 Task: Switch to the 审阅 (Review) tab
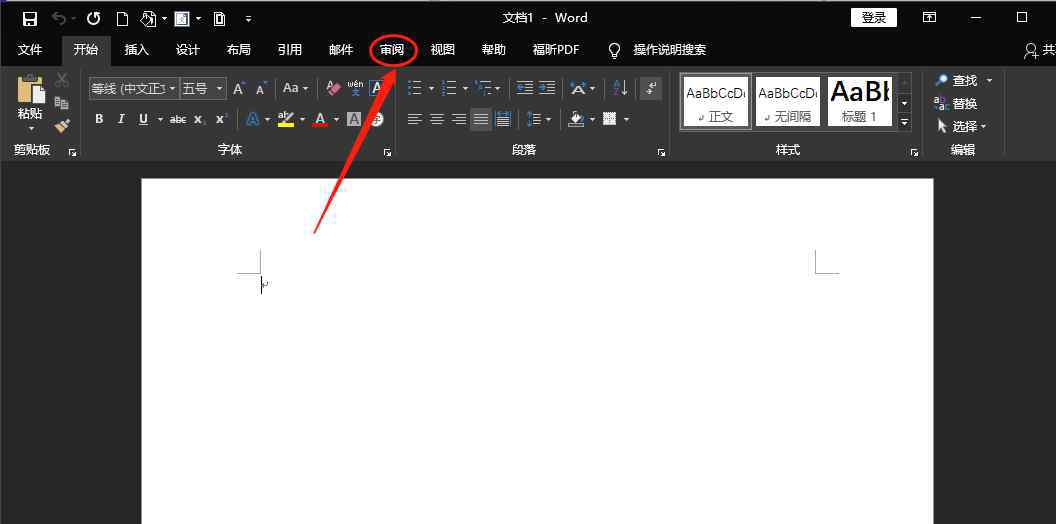point(392,50)
